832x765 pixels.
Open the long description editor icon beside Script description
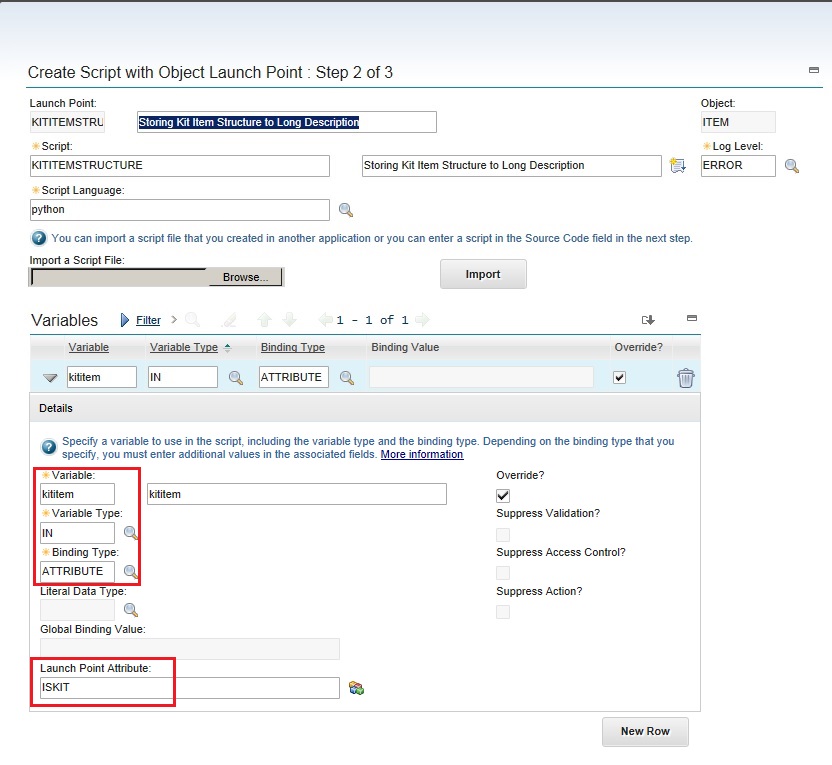pyautogui.click(x=678, y=166)
